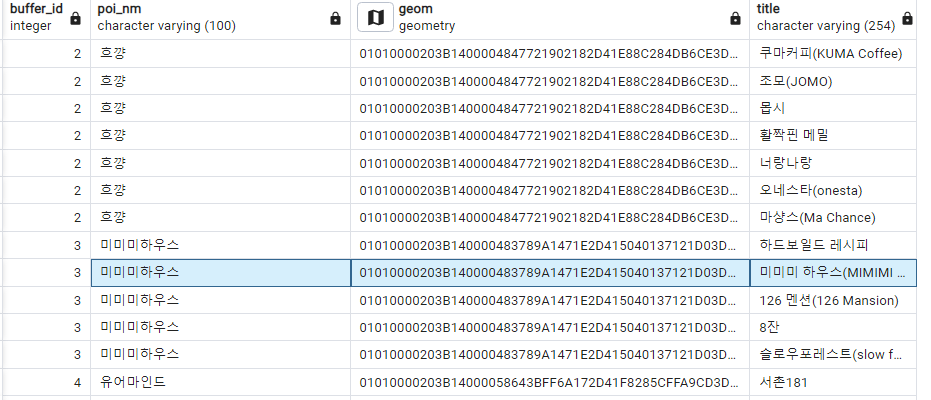This screenshot has width=931, height=400.
Task: Click buffer_id value 2 in 활짝핀 메밀 row
Action: (77, 135)
